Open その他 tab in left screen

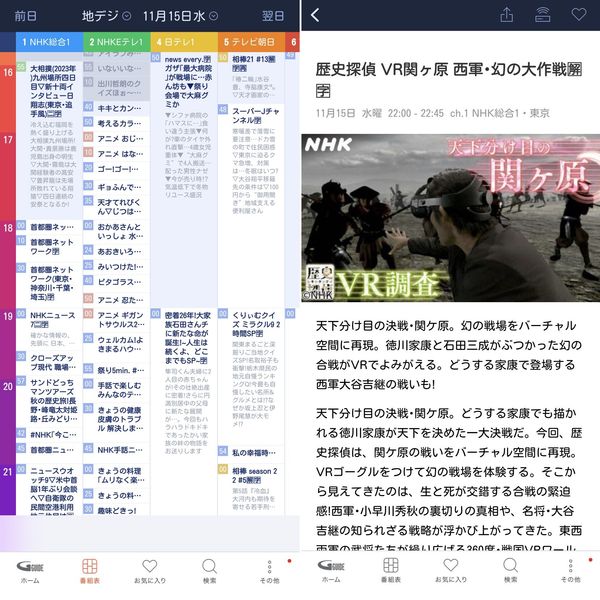point(269,572)
